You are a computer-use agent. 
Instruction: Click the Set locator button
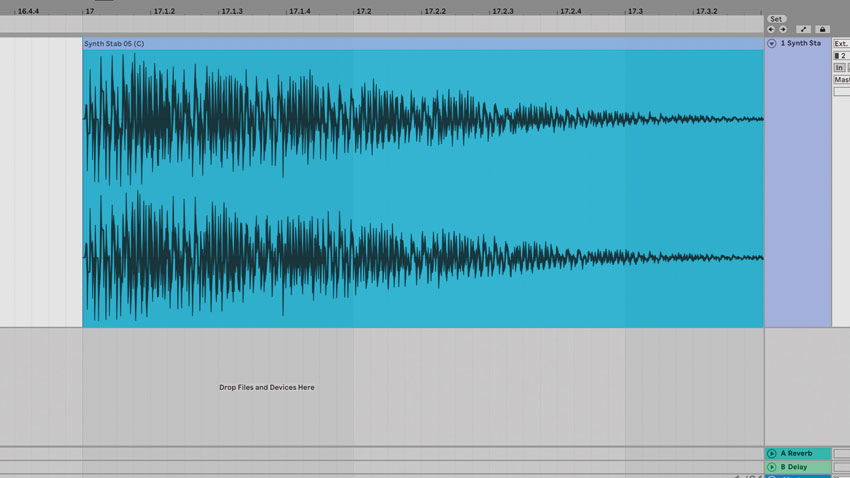tap(776, 19)
